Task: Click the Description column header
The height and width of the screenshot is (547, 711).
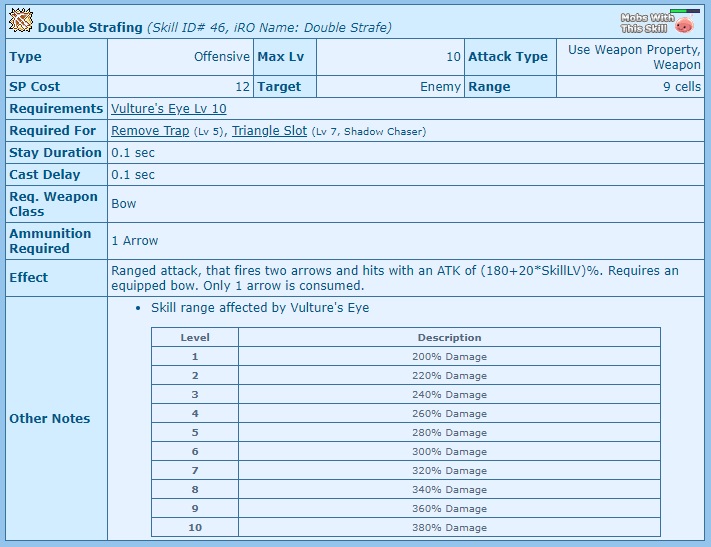Action: [x=449, y=337]
